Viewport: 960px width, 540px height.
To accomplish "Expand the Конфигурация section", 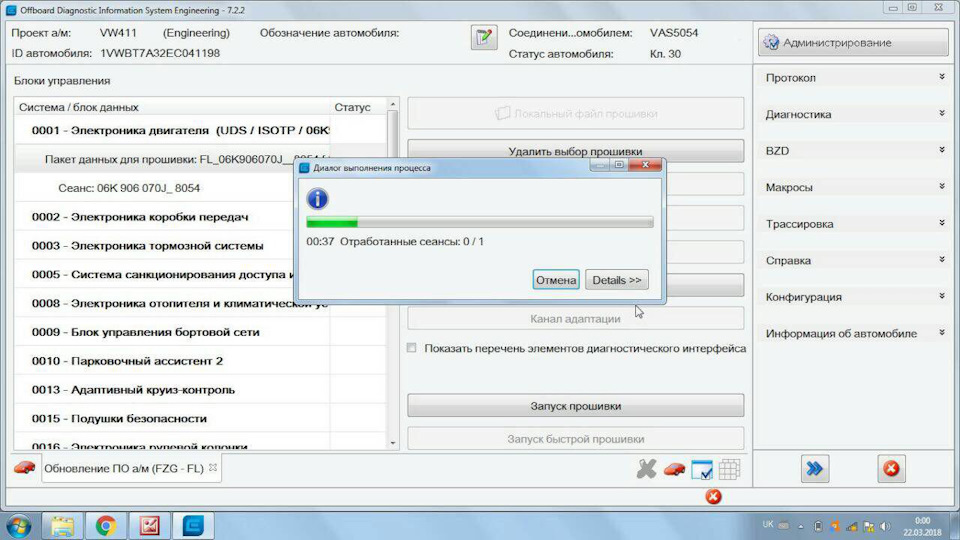I will click(855, 297).
